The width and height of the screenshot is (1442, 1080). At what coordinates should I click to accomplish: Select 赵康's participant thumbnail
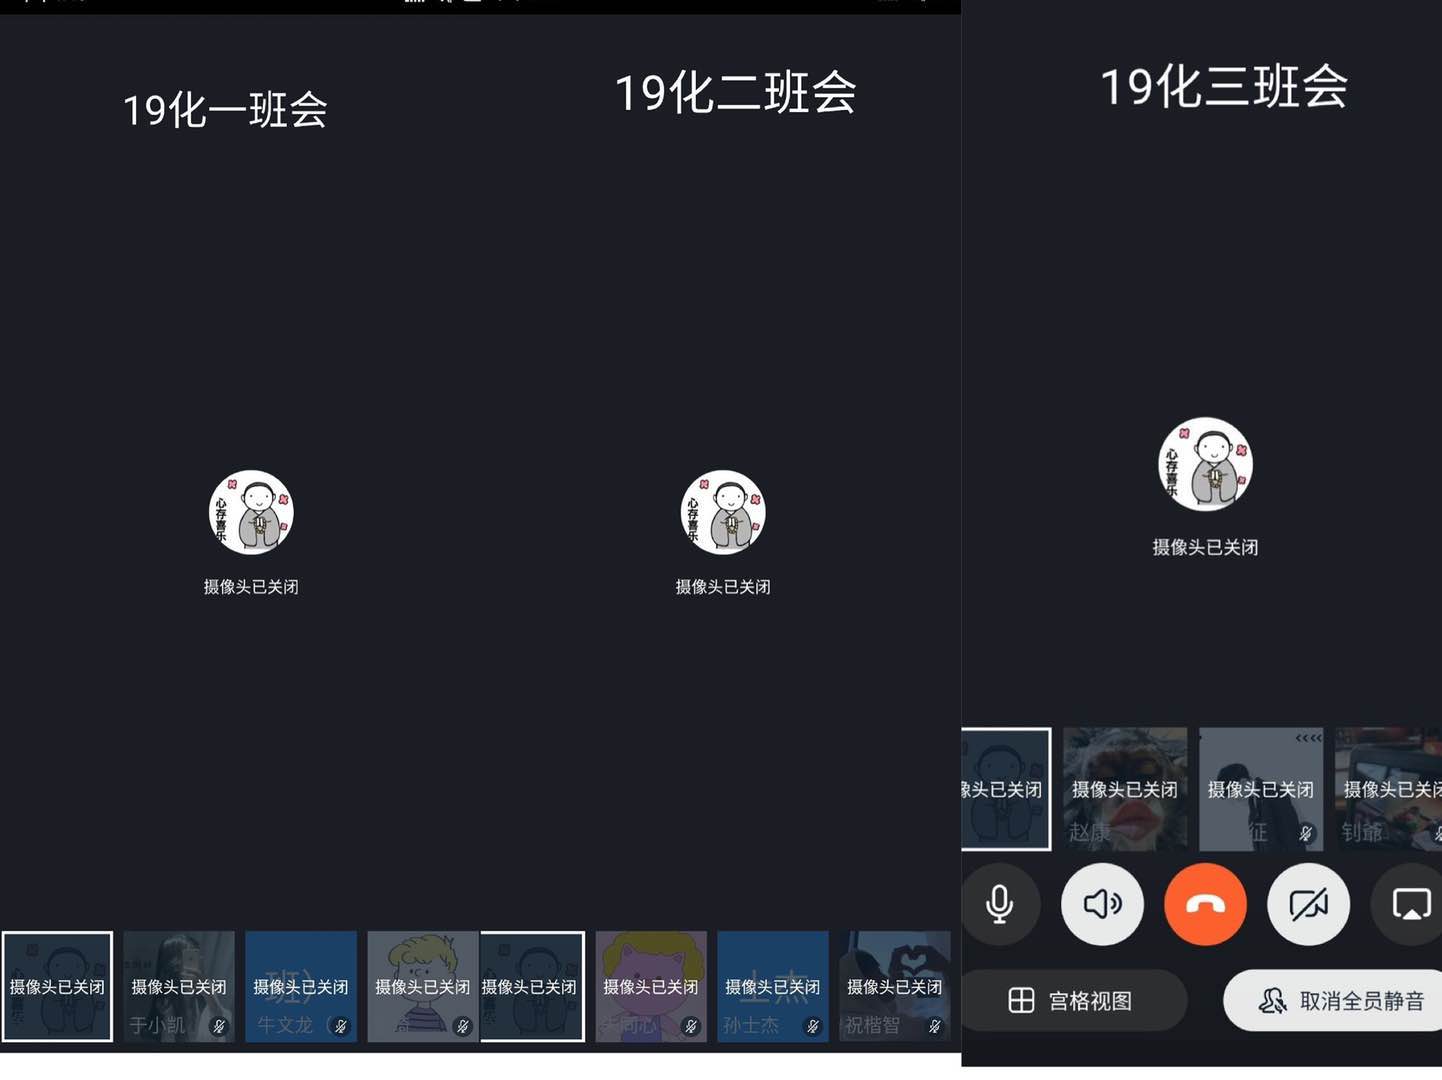click(x=1124, y=789)
